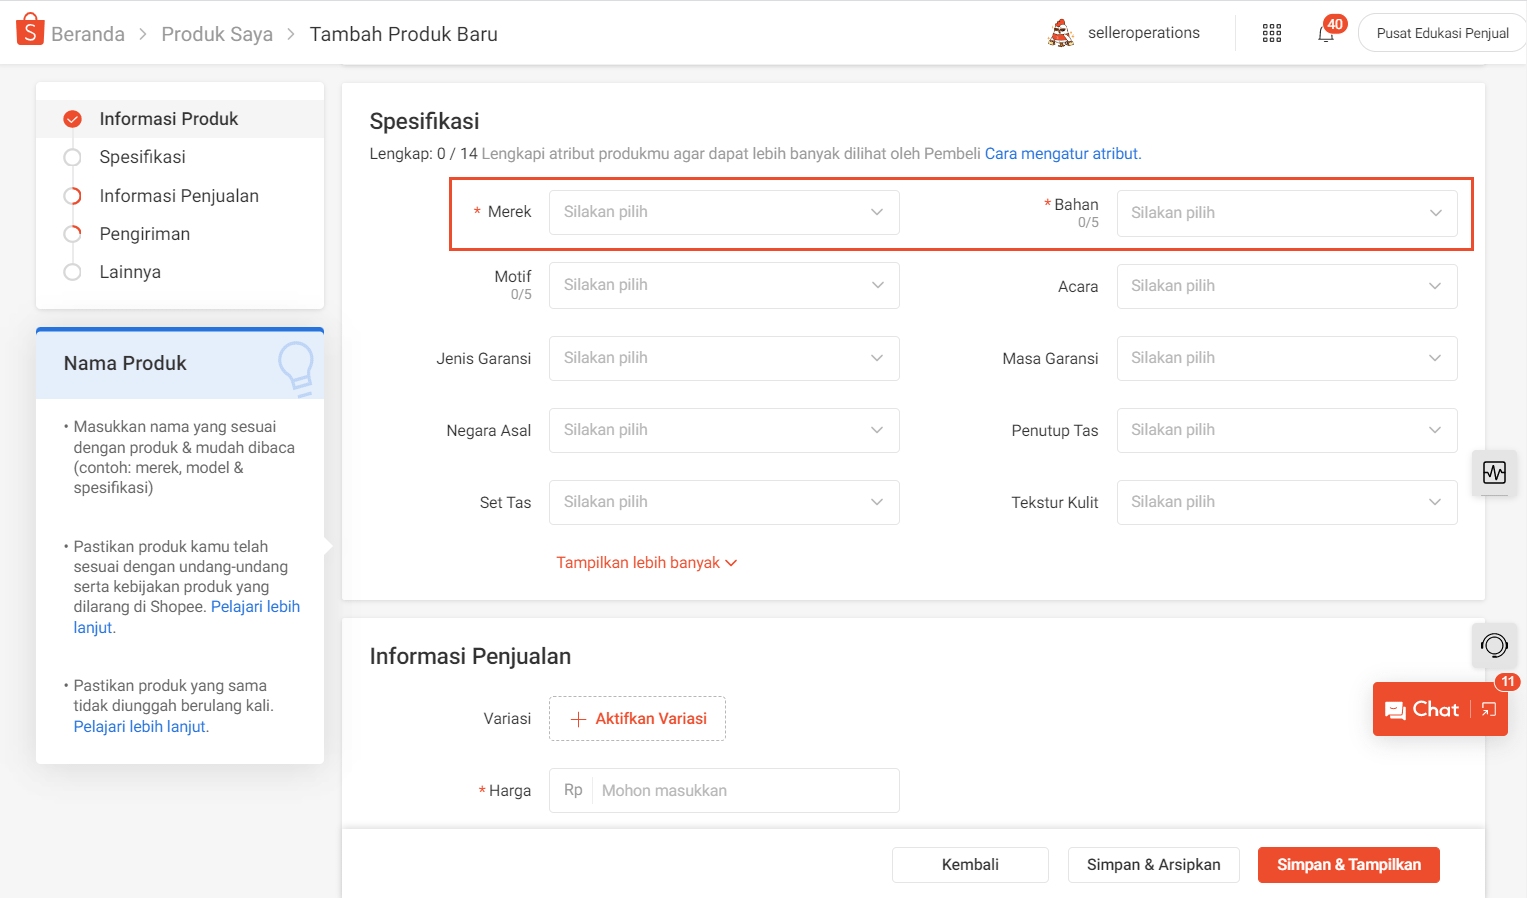Open the apps grid launcher icon
Image resolution: width=1527 pixels, height=898 pixels.
[1271, 32]
